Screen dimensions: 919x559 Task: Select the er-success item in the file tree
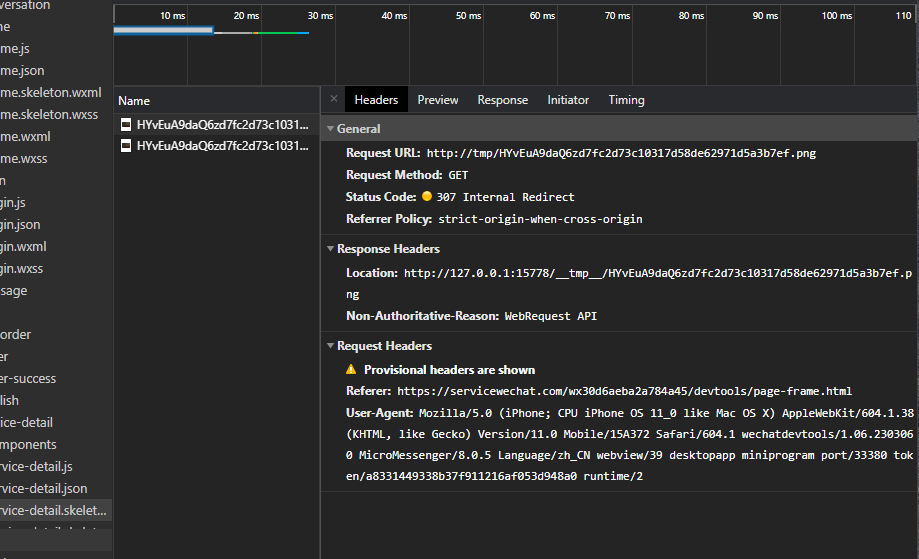click(28, 379)
